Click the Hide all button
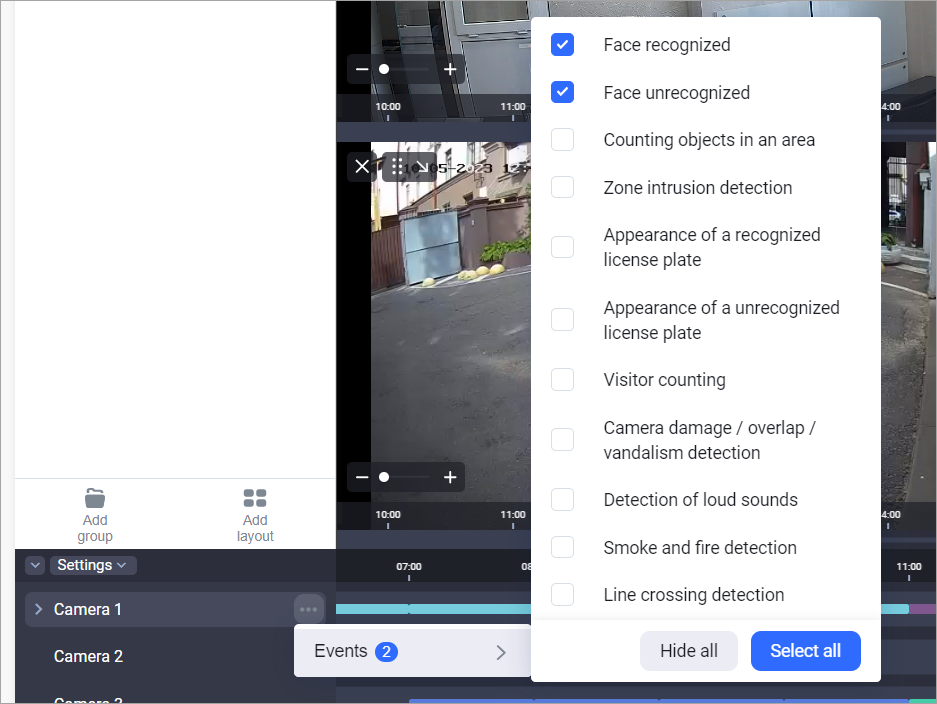The height and width of the screenshot is (704, 937). point(688,651)
